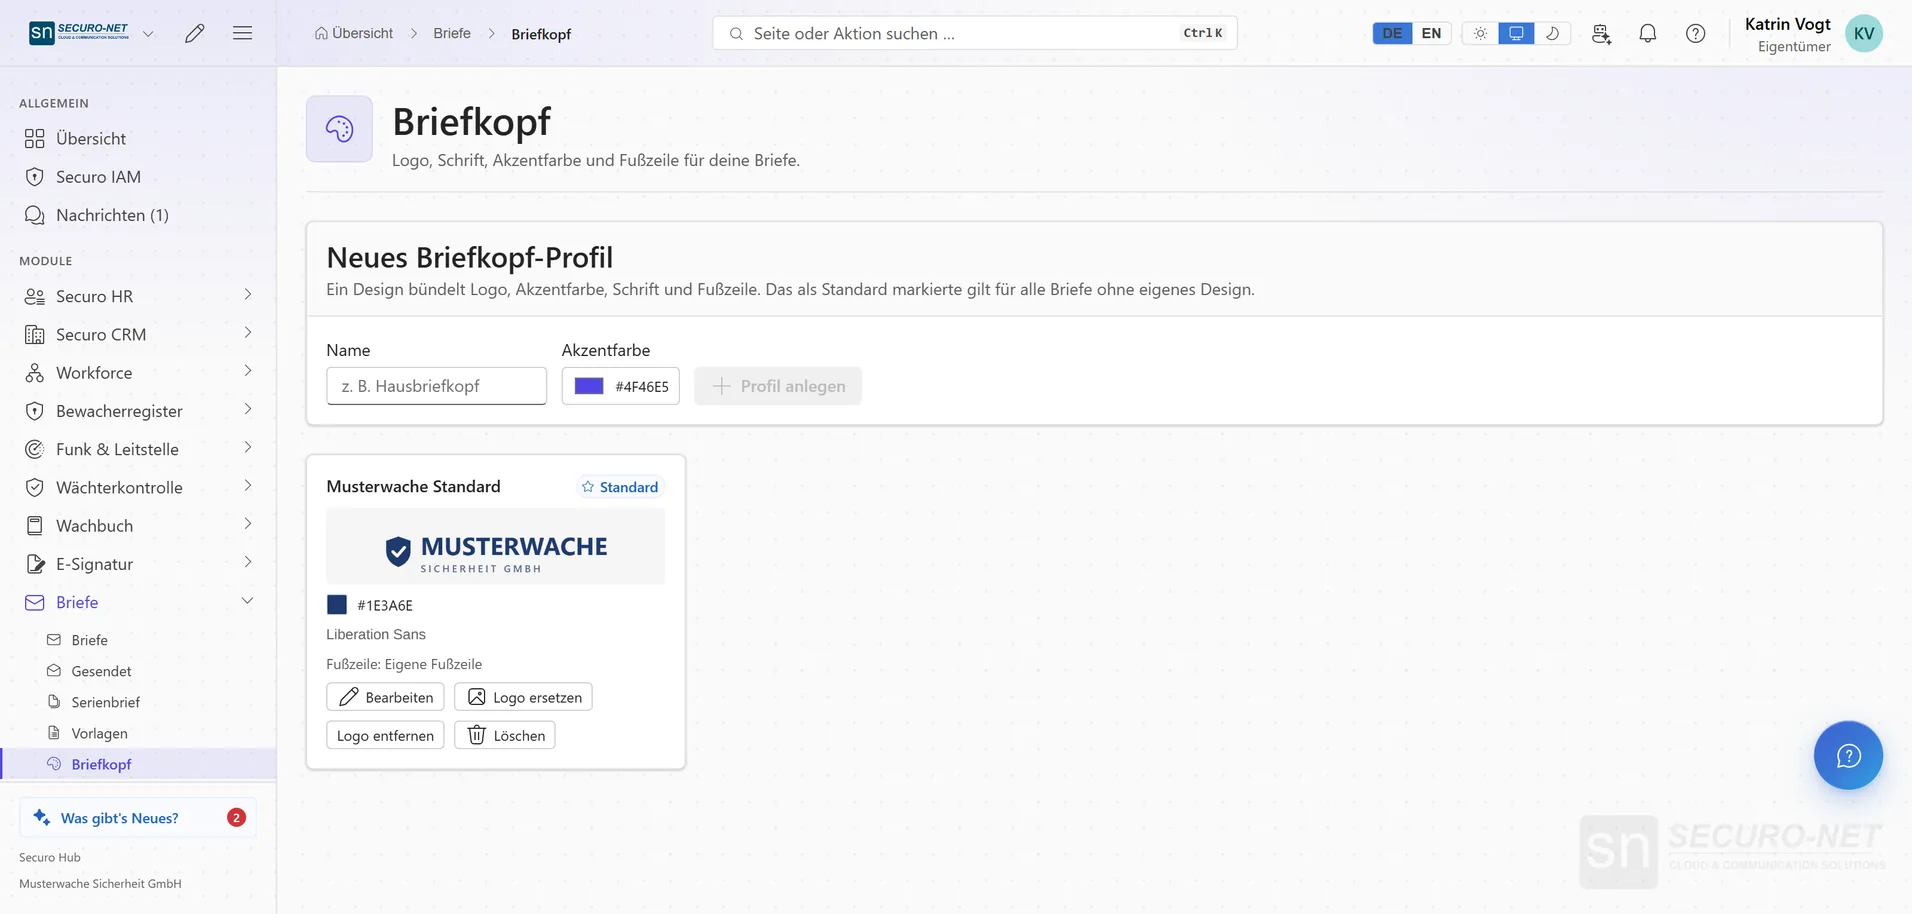Select the system theme monitor icon
This screenshot has height=914, width=1912.
click(x=1516, y=33)
